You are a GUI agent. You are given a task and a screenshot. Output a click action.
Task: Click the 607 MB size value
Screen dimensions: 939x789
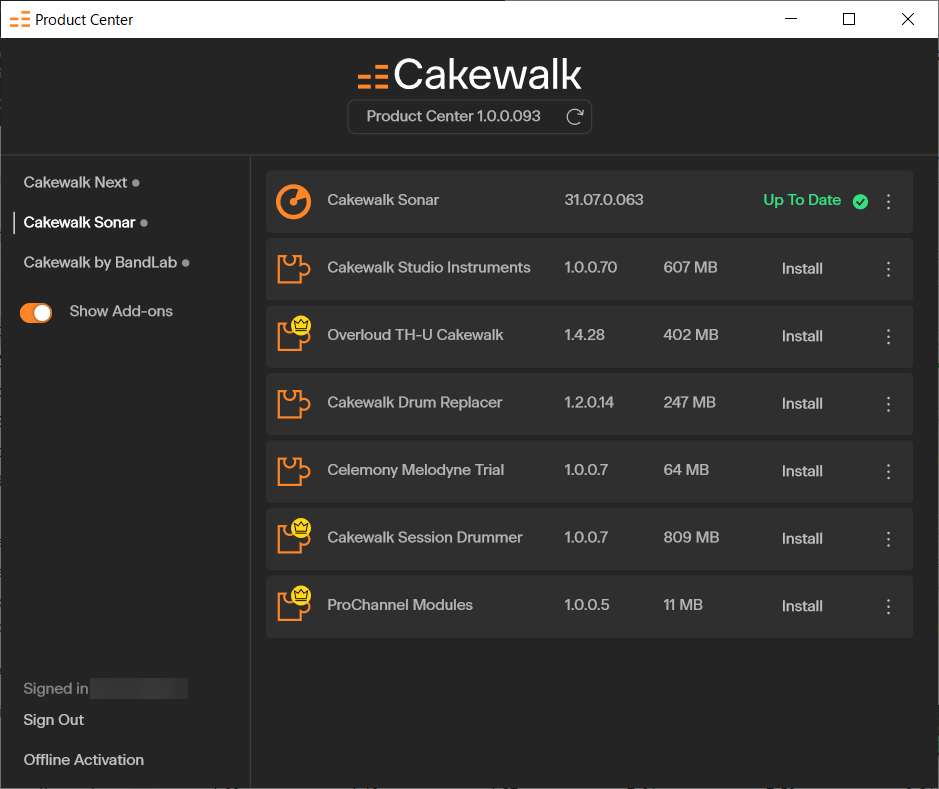(690, 268)
